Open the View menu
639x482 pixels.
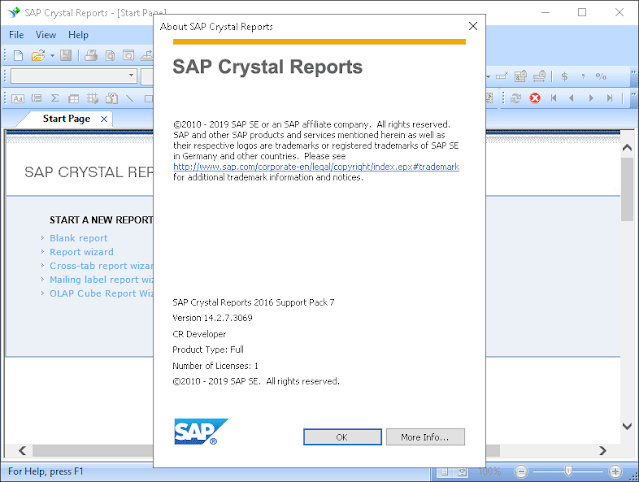[46, 35]
